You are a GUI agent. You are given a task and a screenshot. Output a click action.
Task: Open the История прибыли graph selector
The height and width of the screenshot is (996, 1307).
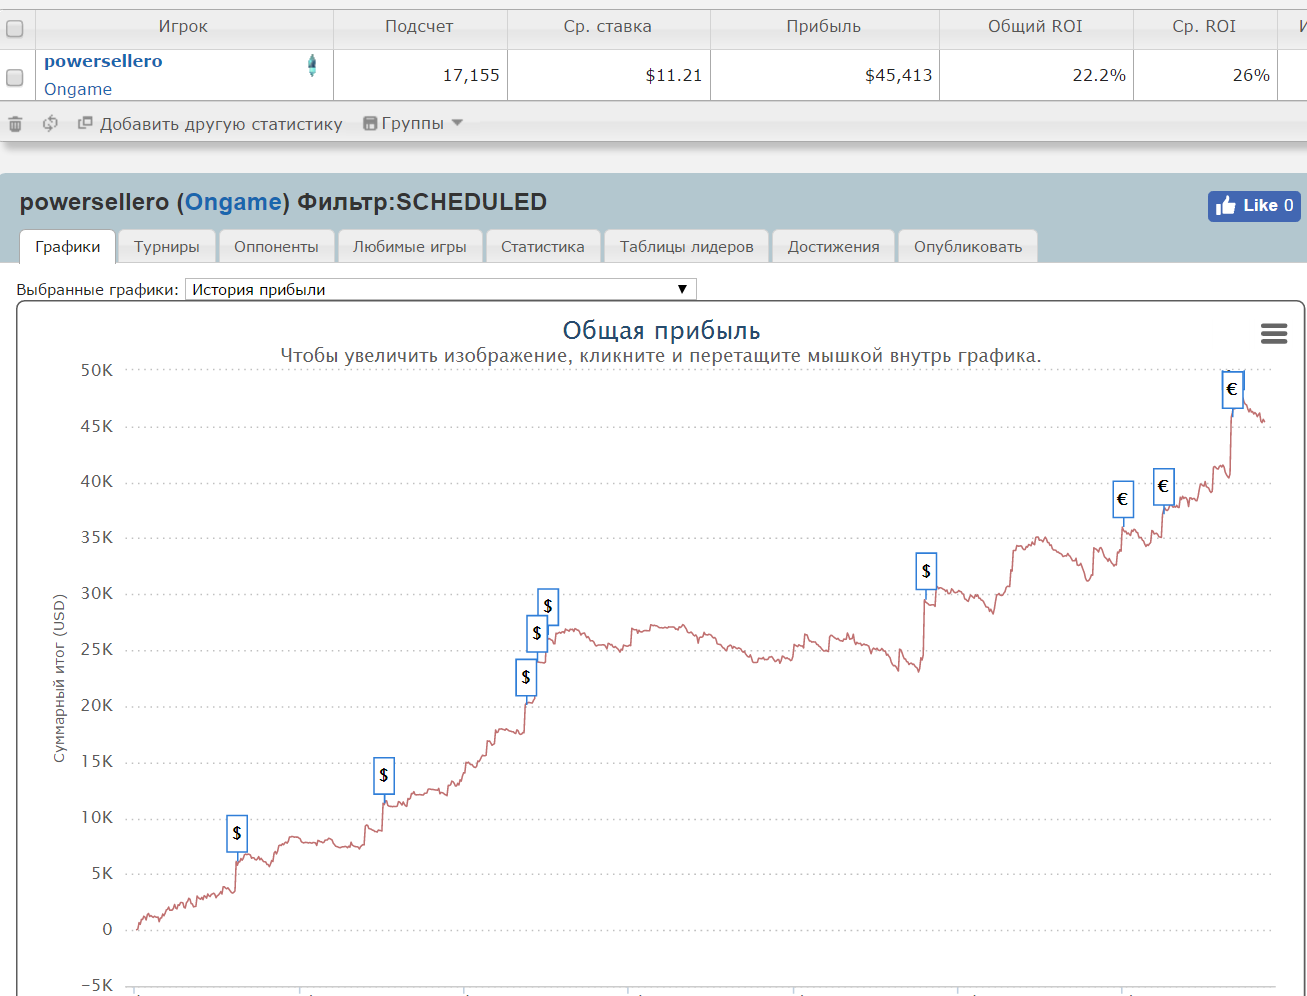click(x=440, y=290)
